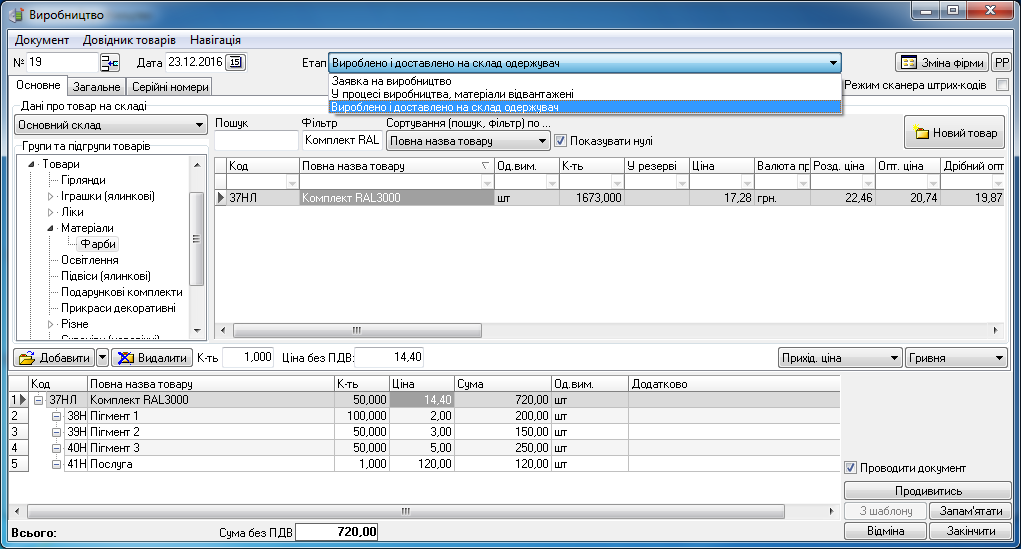1021x549 pixels.
Task: Toggle the Показувати нулі checkbox
Action: point(561,141)
